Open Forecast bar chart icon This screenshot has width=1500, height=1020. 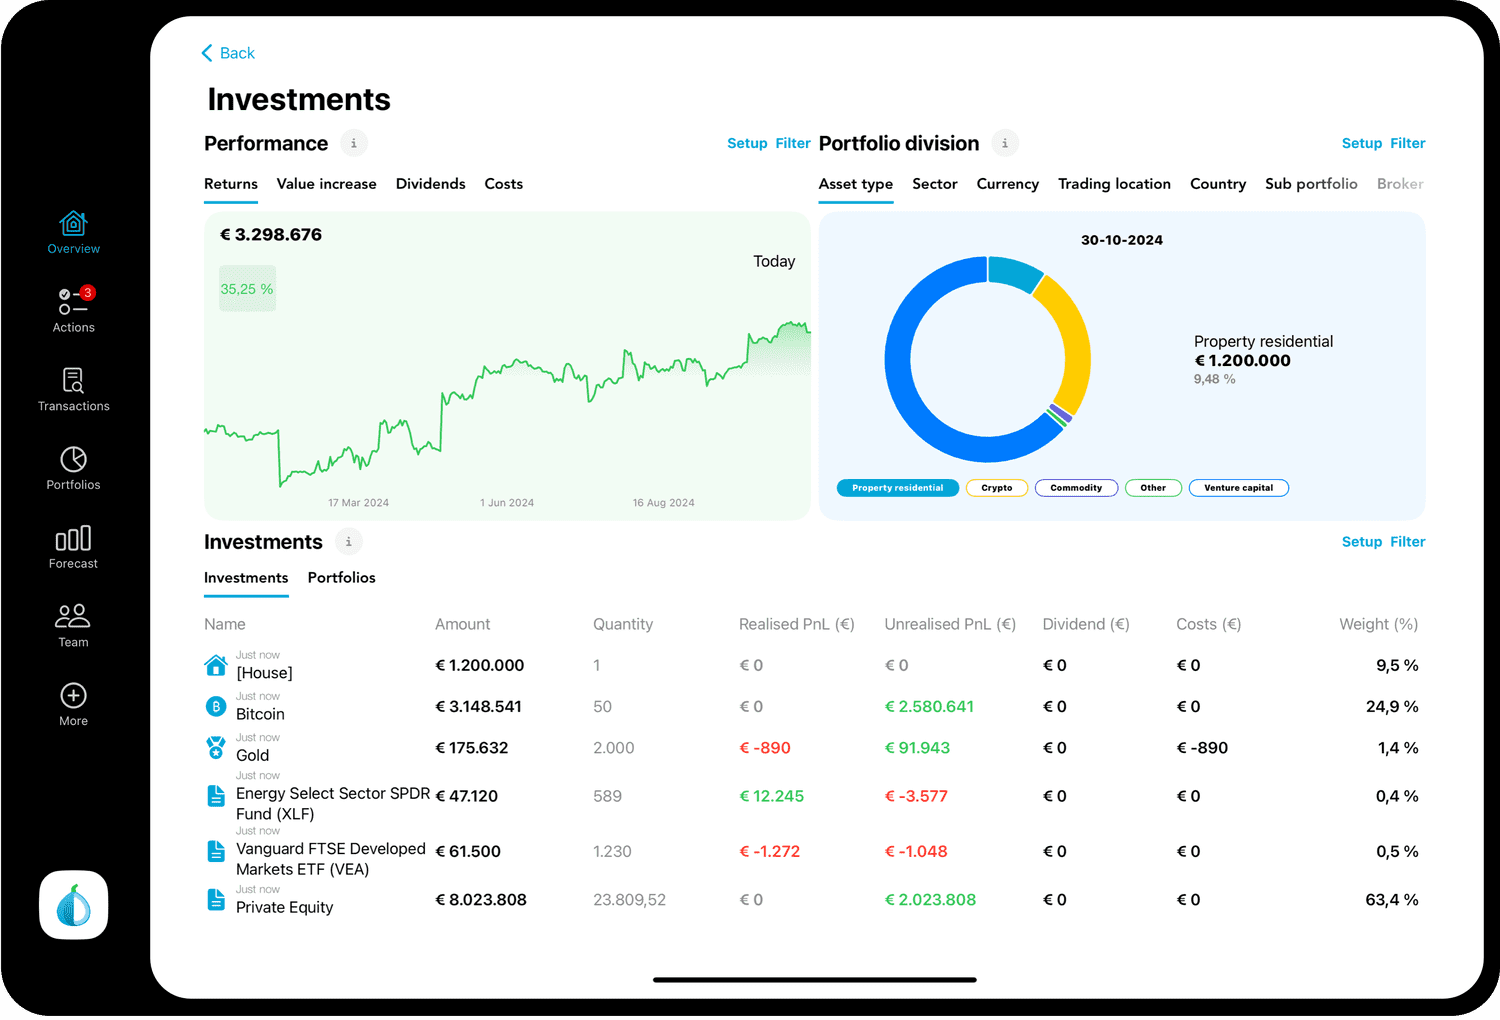(x=73, y=539)
